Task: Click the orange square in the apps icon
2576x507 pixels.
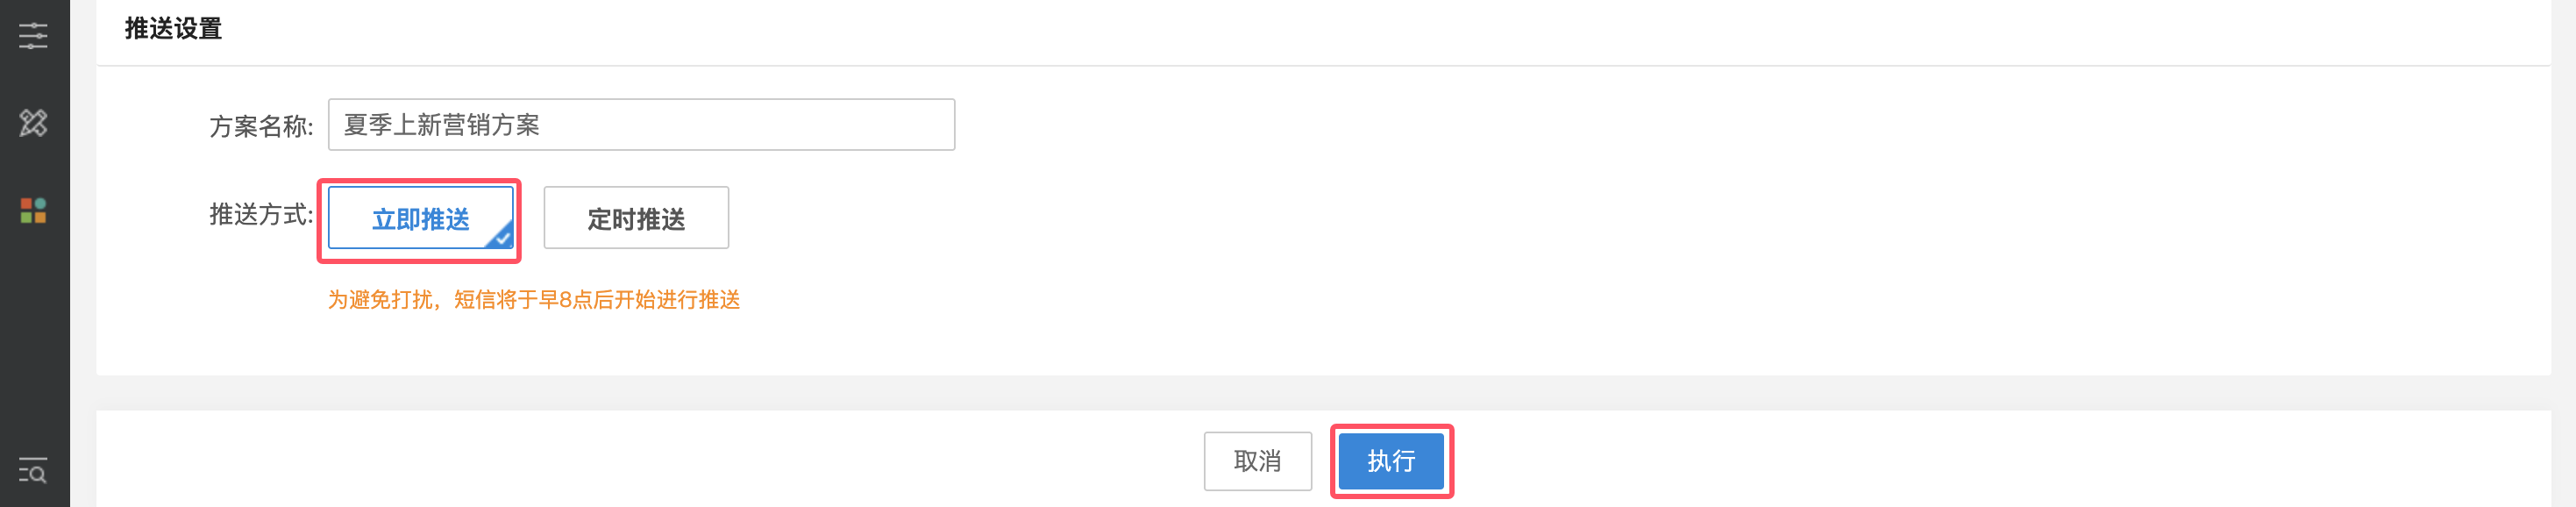Action: tap(41, 218)
